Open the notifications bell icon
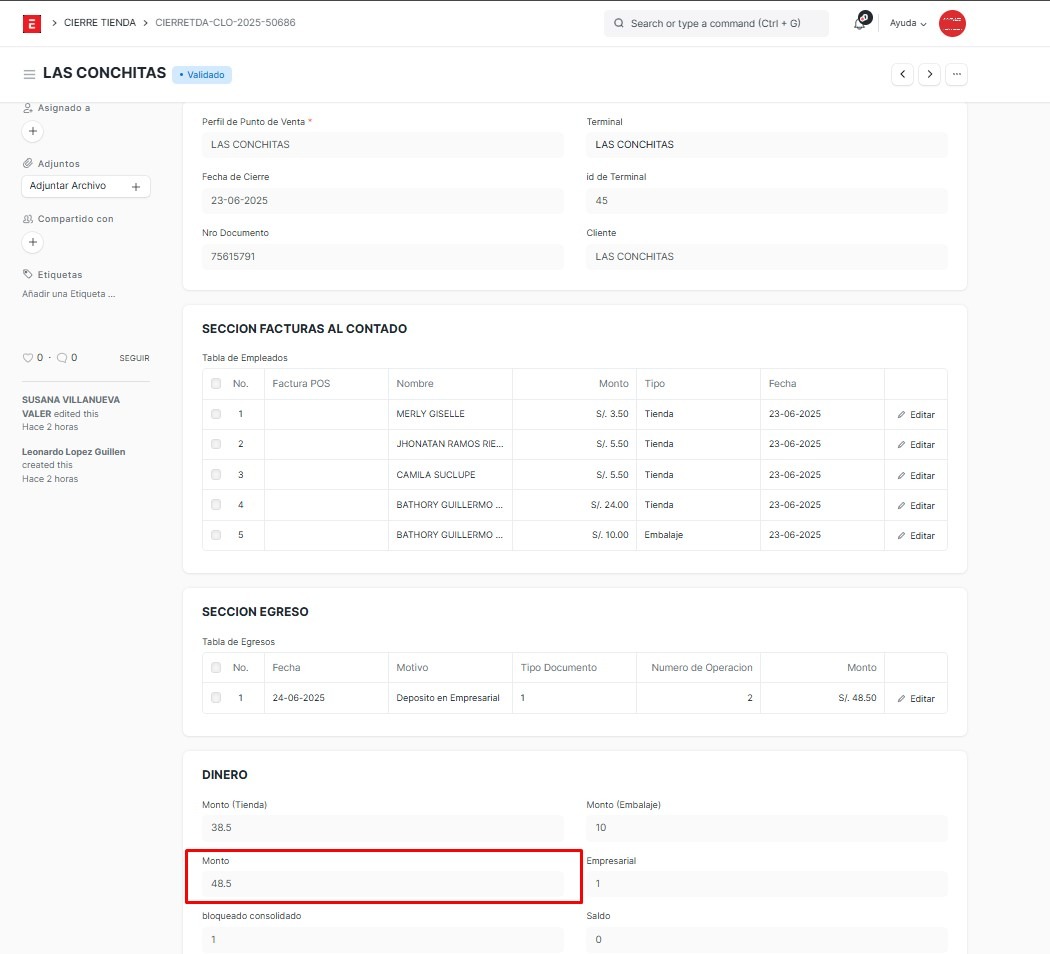1050x954 pixels. coord(860,23)
